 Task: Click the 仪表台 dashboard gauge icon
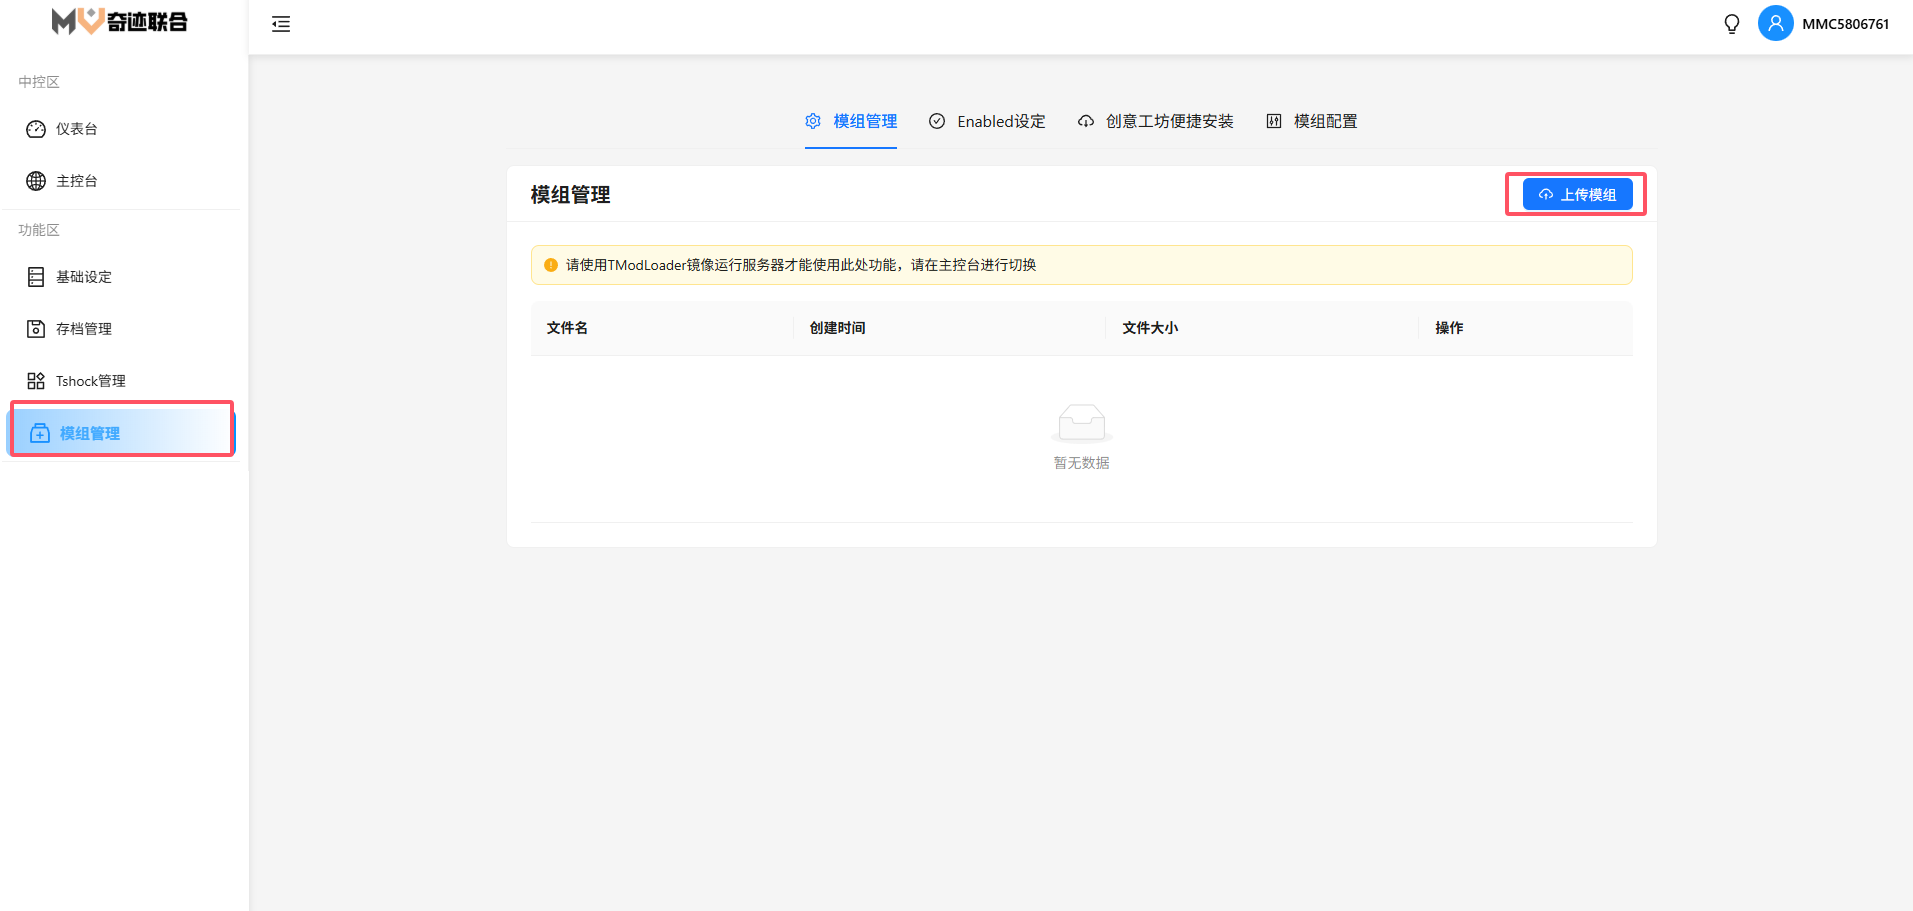[36, 129]
